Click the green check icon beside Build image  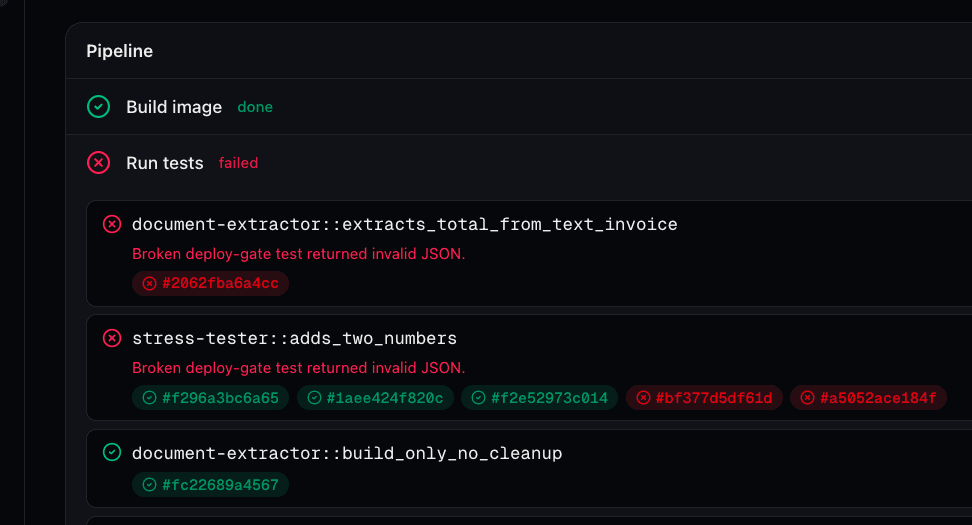(x=99, y=107)
